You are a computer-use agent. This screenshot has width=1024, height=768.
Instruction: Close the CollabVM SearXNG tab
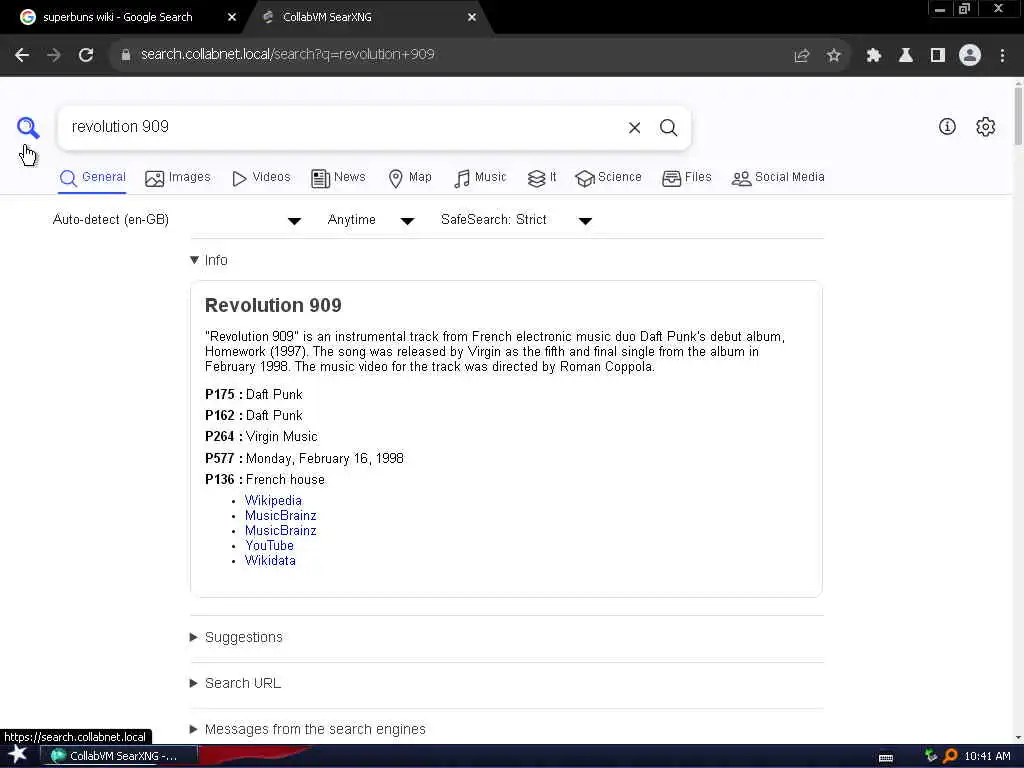click(x=472, y=18)
